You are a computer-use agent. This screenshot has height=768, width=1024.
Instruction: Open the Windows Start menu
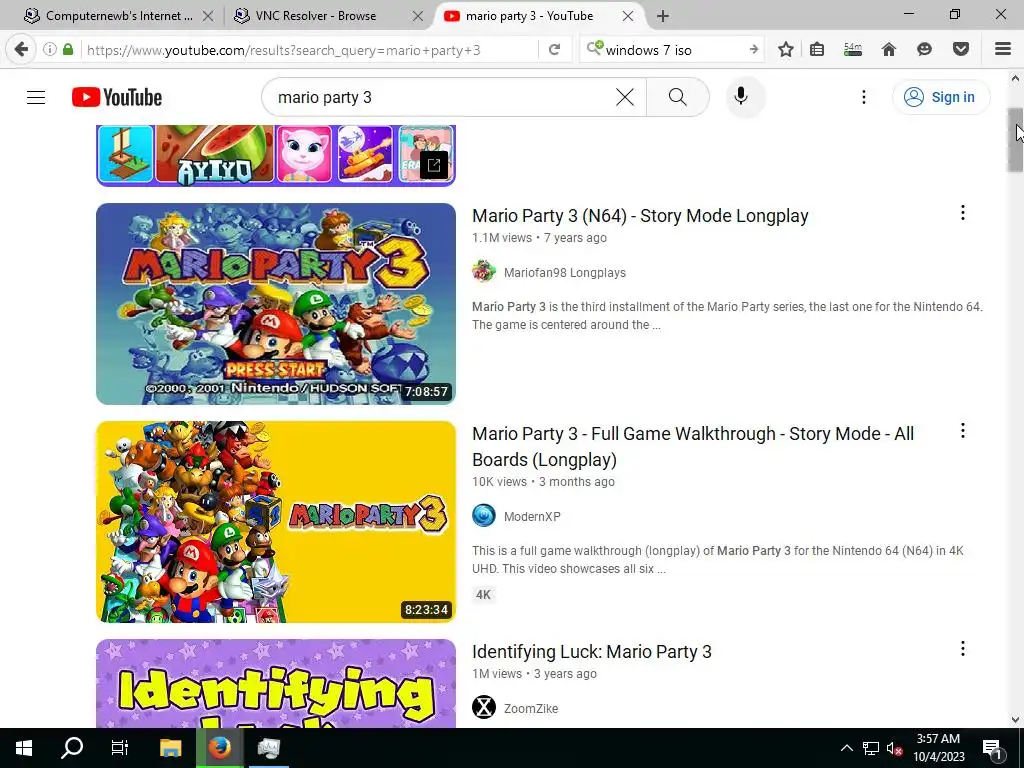tap(24, 748)
